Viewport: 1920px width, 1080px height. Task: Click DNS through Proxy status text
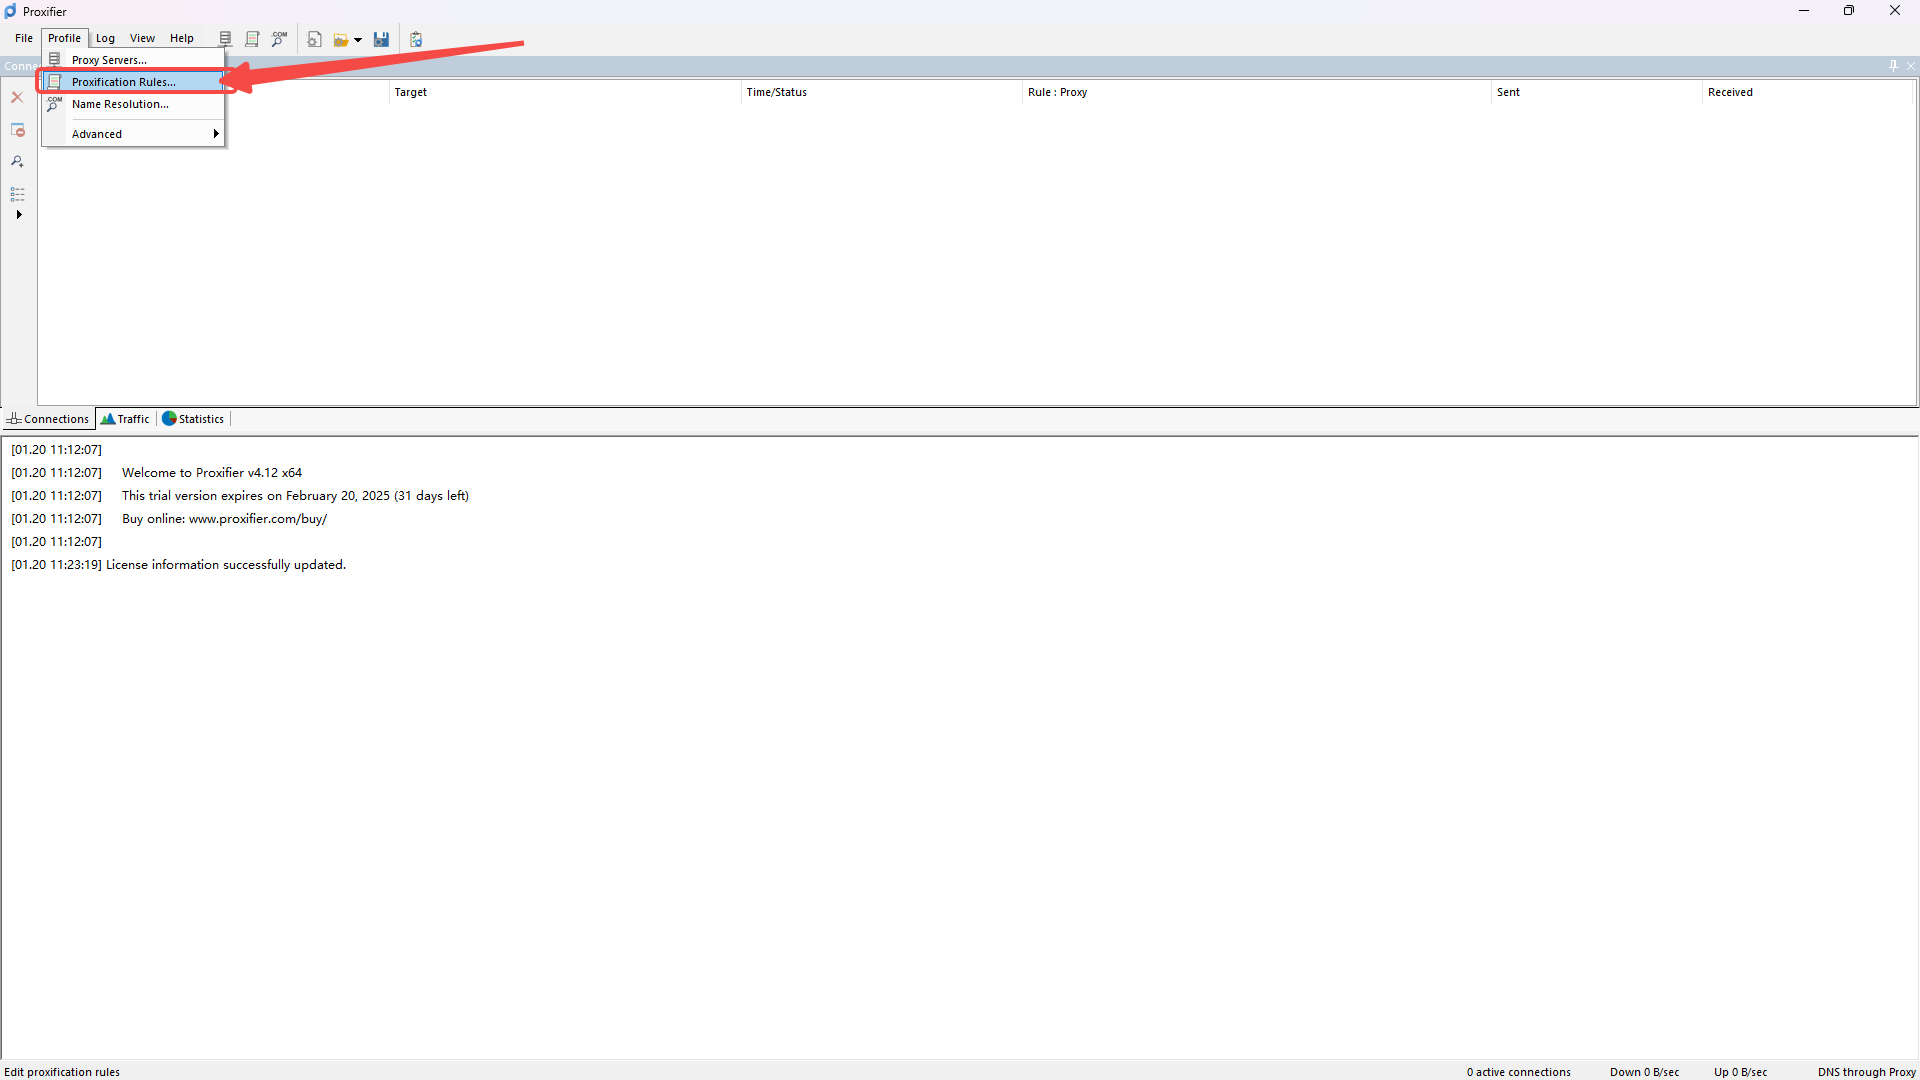click(1867, 1072)
